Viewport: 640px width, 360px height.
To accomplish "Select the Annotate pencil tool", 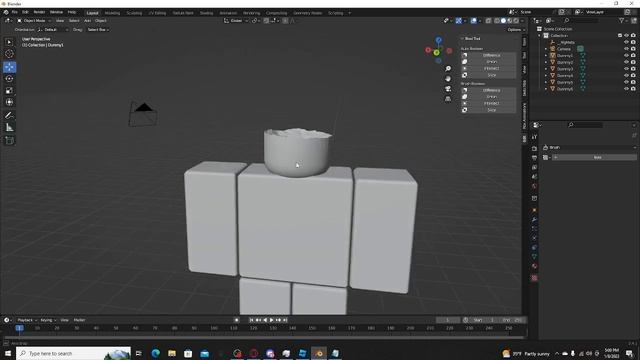I will [x=9, y=116].
